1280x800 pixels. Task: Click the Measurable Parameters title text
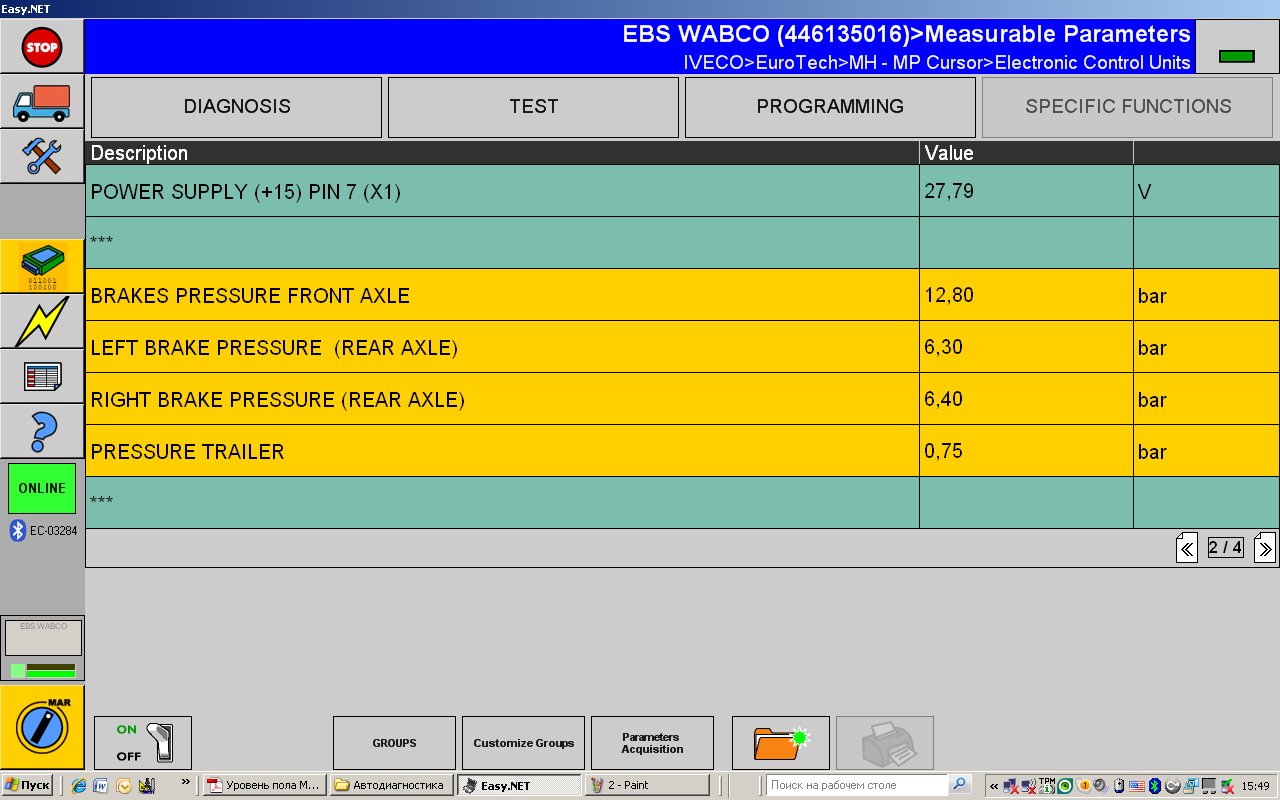[1058, 34]
